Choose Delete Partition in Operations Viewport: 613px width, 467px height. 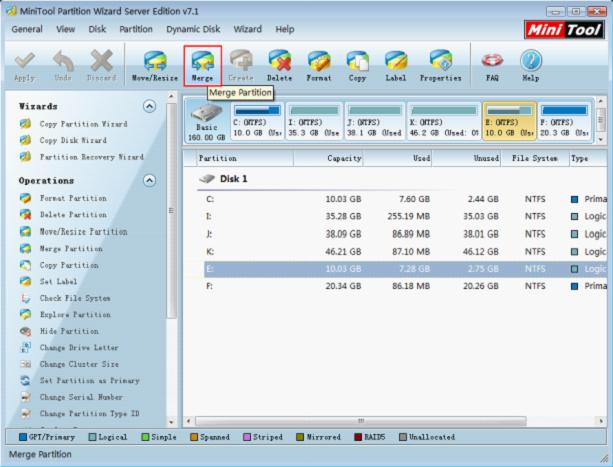pyautogui.click(x=73, y=215)
